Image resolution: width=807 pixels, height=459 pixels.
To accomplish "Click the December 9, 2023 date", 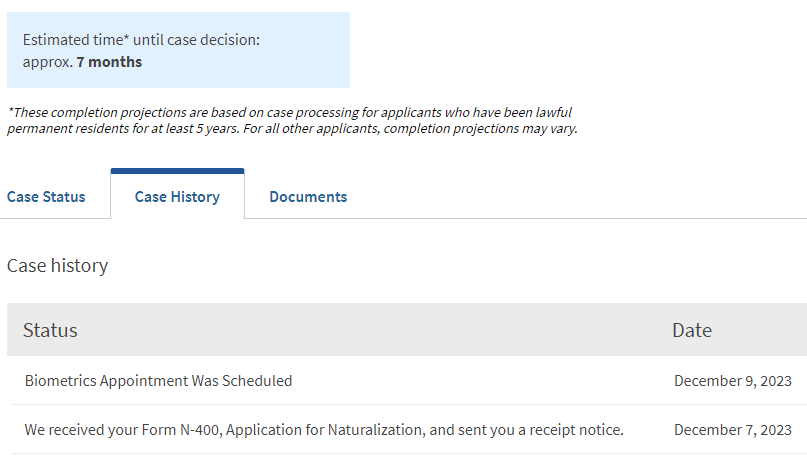I will coord(732,381).
